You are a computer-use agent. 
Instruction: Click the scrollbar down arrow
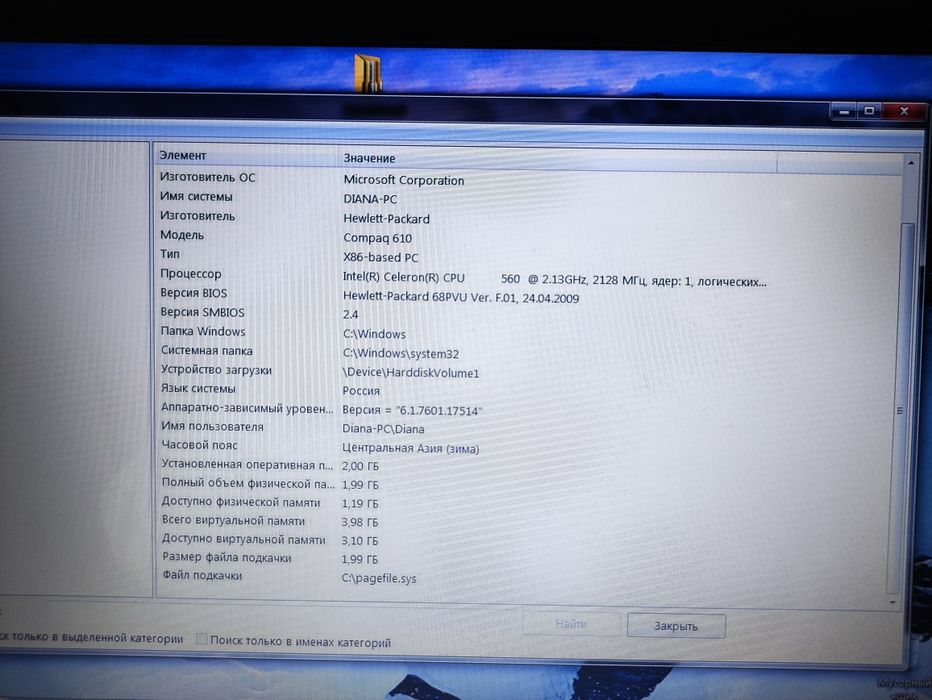pyautogui.click(x=892, y=602)
